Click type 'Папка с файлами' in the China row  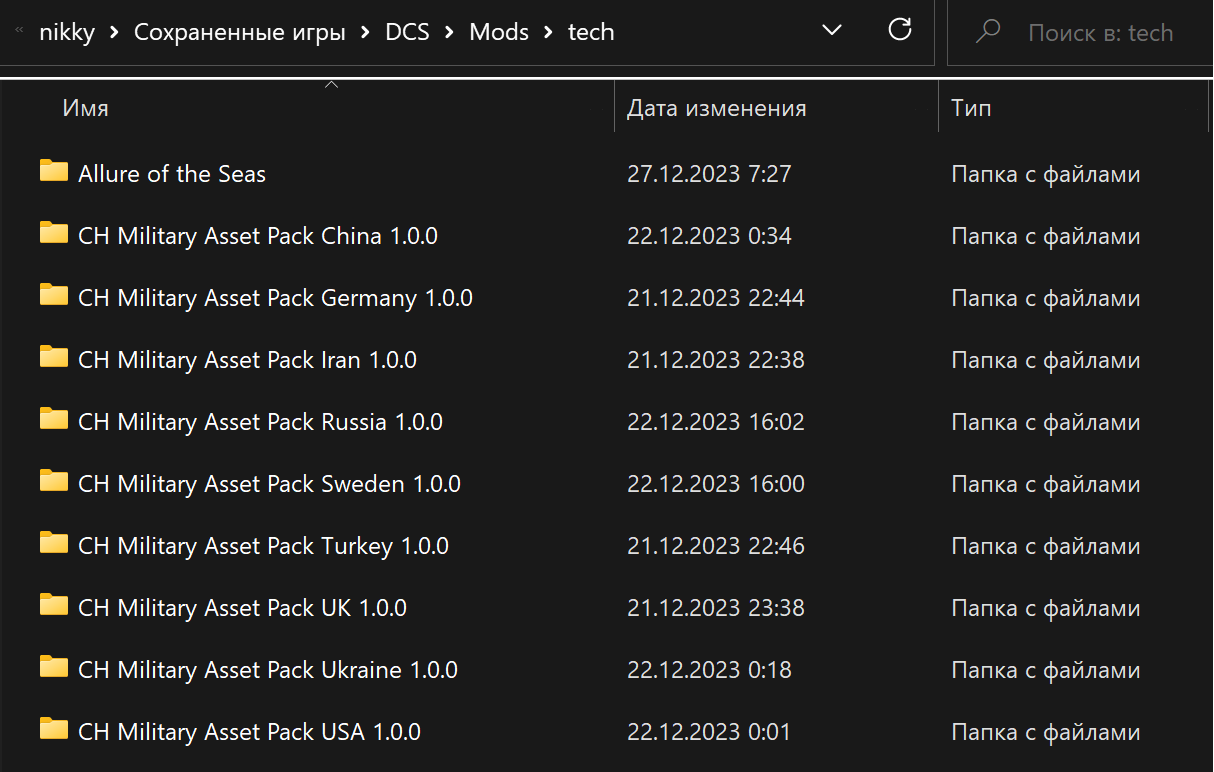(x=1046, y=236)
